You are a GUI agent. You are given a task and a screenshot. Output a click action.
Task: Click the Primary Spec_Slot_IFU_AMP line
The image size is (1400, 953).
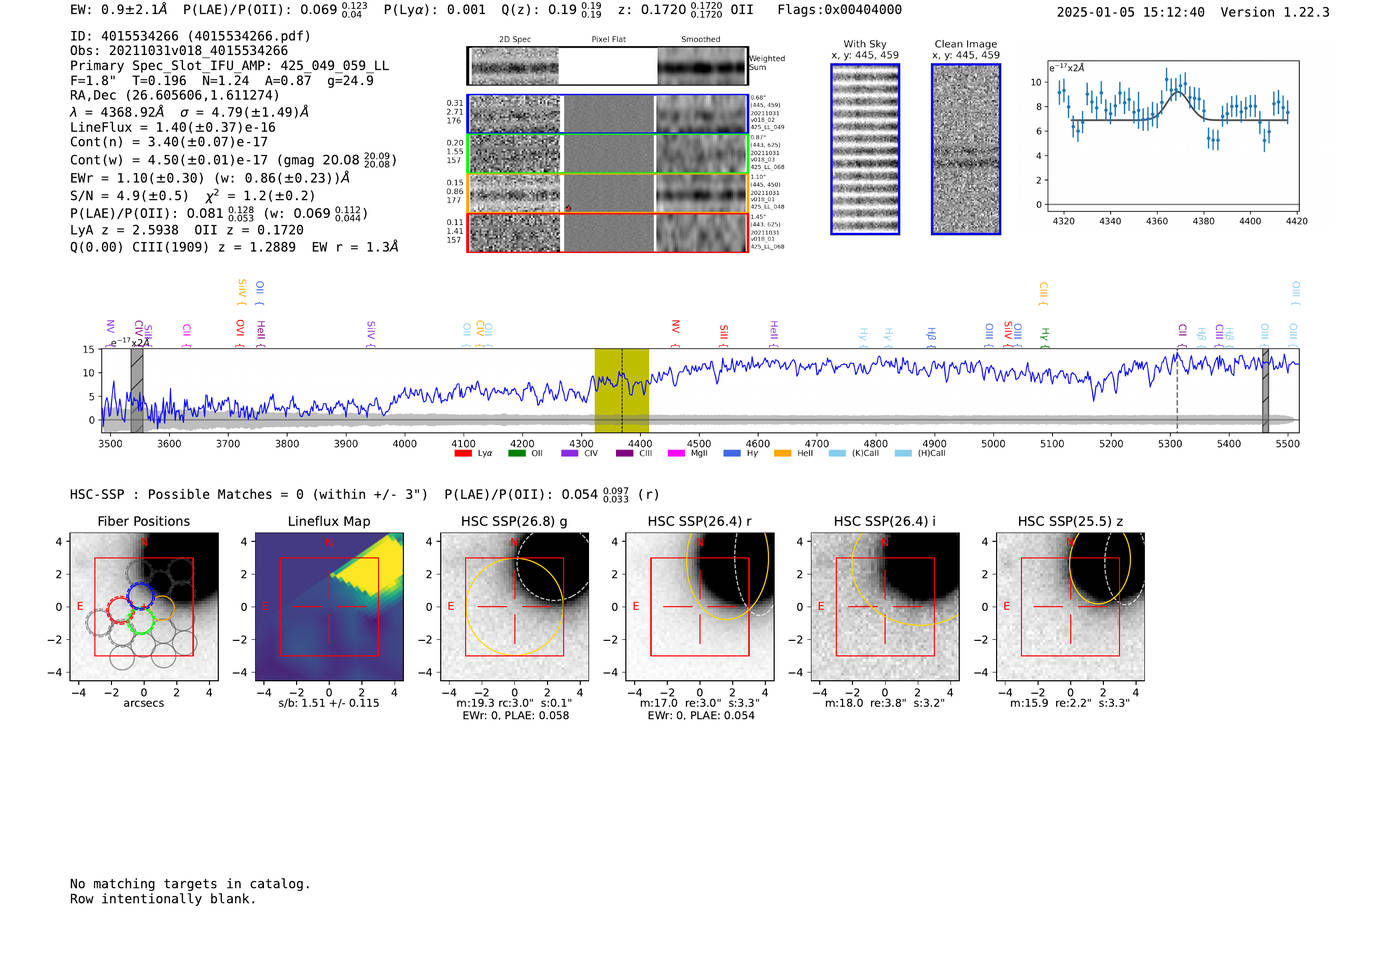pos(230,66)
